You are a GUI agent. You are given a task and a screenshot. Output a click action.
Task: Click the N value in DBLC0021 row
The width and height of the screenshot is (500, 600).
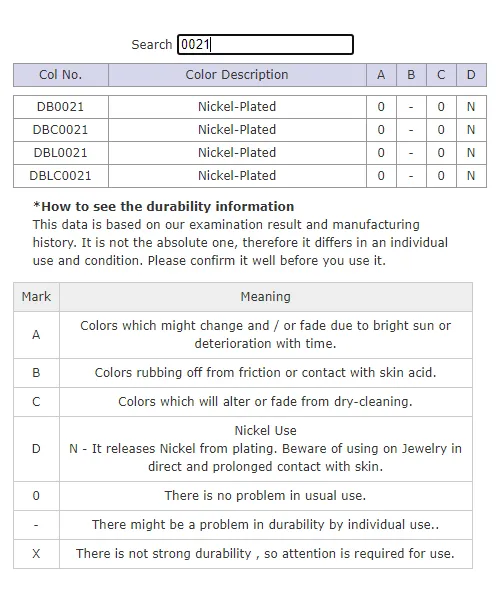[x=471, y=176]
